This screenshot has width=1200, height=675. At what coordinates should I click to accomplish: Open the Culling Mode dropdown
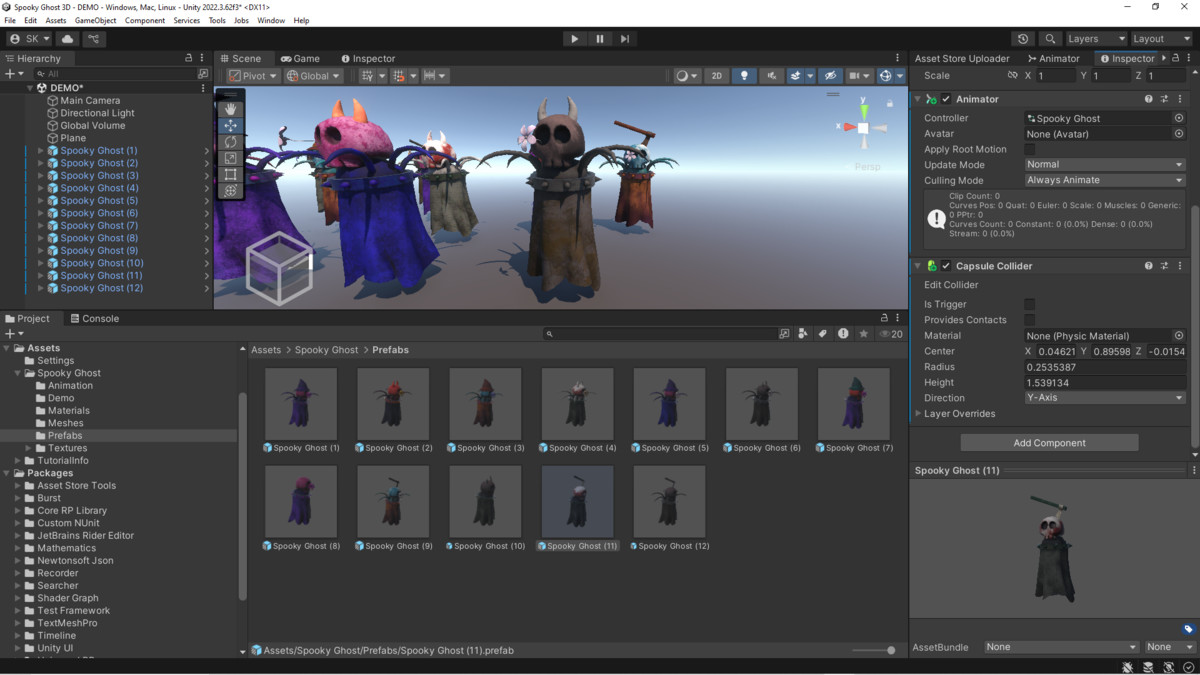tap(1105, 180)
